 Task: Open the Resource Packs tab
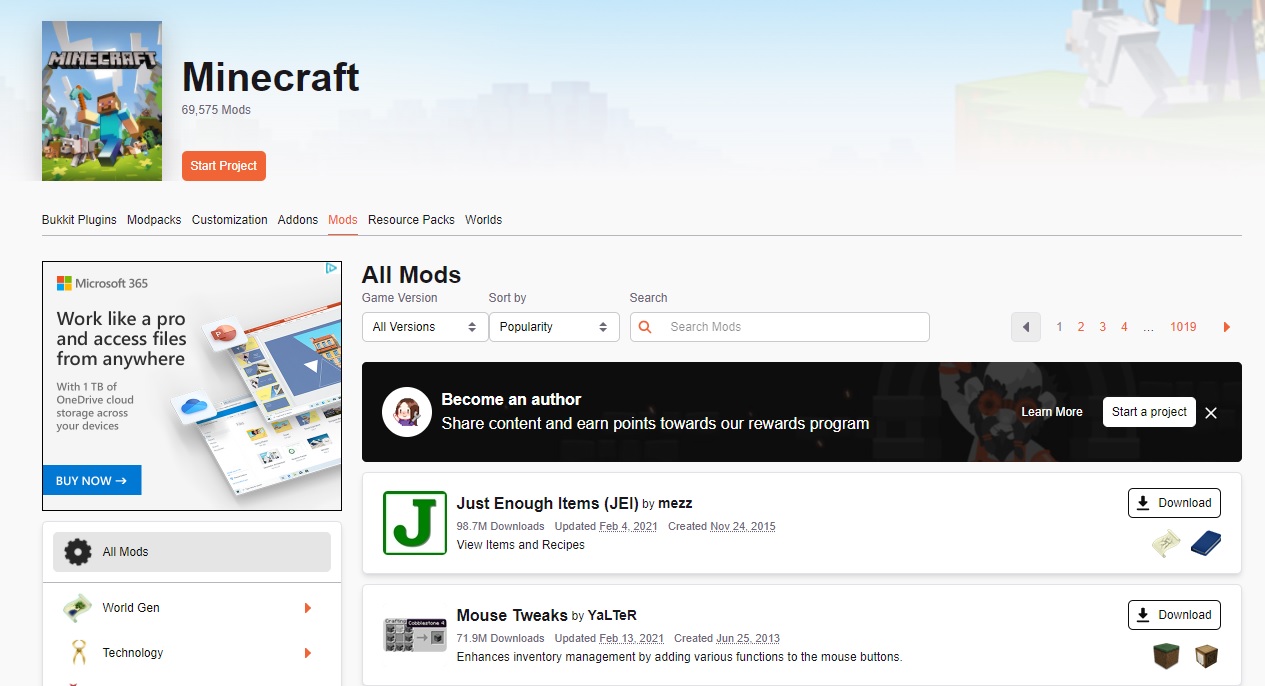click(411, 220)
